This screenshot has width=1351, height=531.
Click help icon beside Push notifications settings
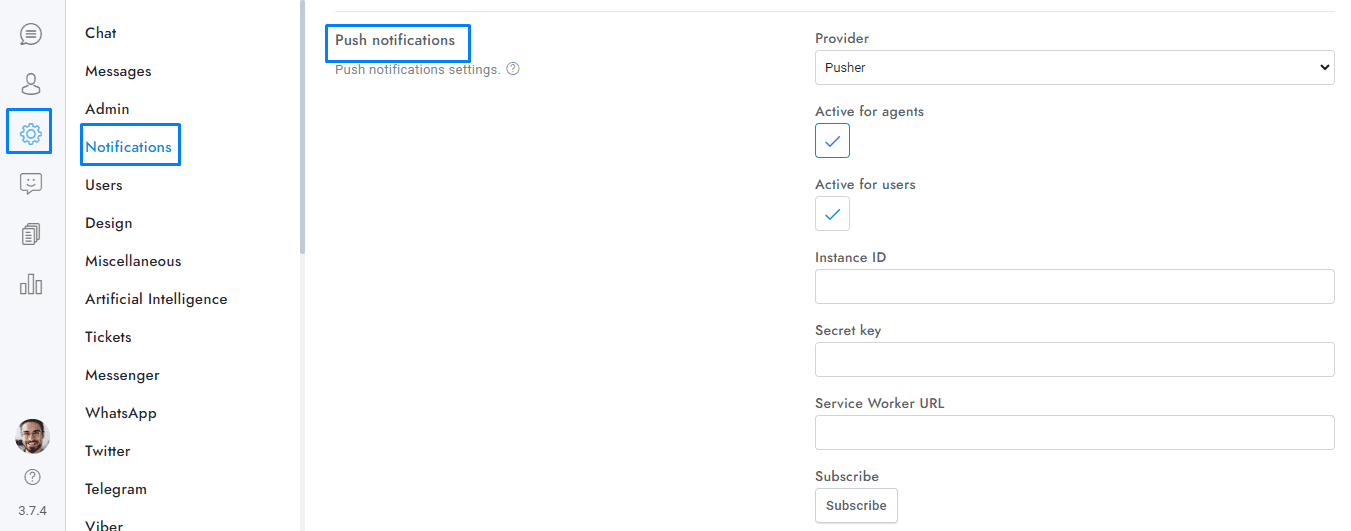513,70
